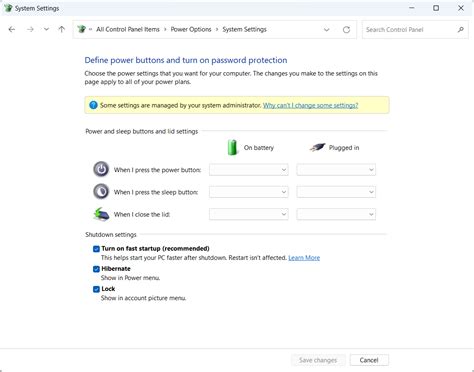Go back using the back arrow

[12, 29]
